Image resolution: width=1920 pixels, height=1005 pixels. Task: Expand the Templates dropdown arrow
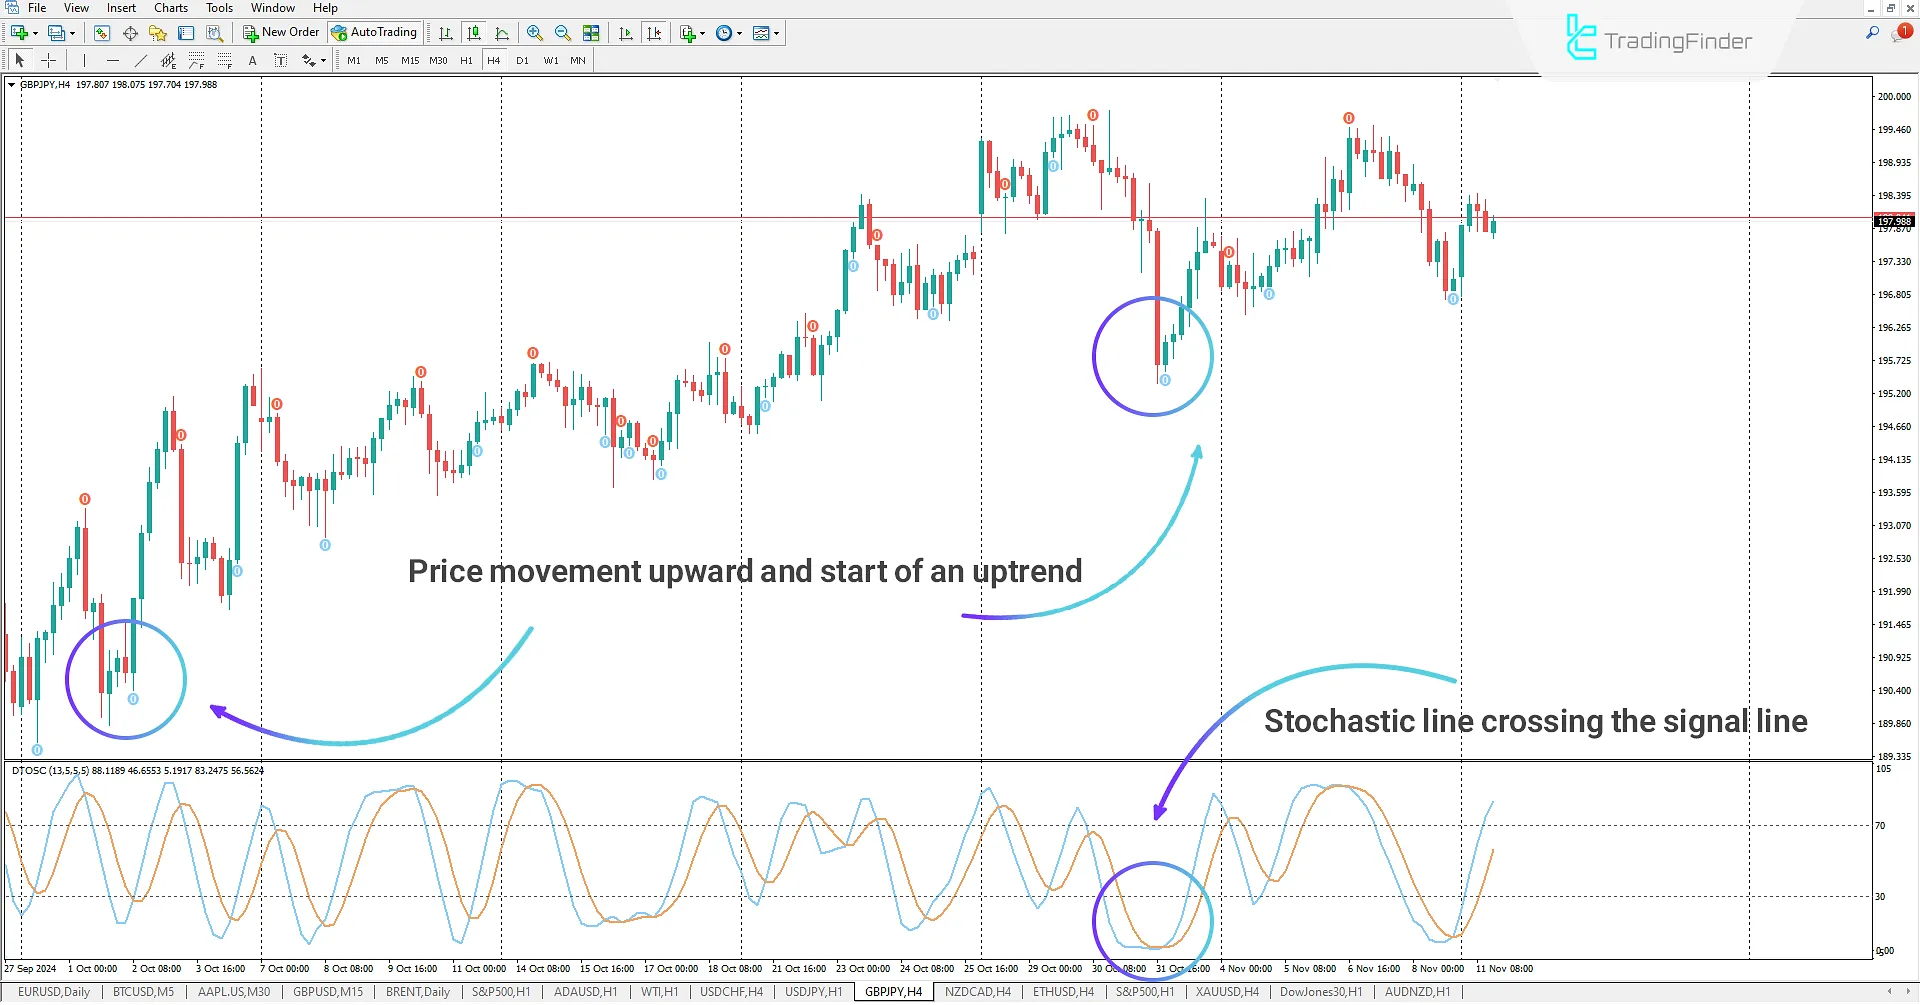tap(776, 33)
